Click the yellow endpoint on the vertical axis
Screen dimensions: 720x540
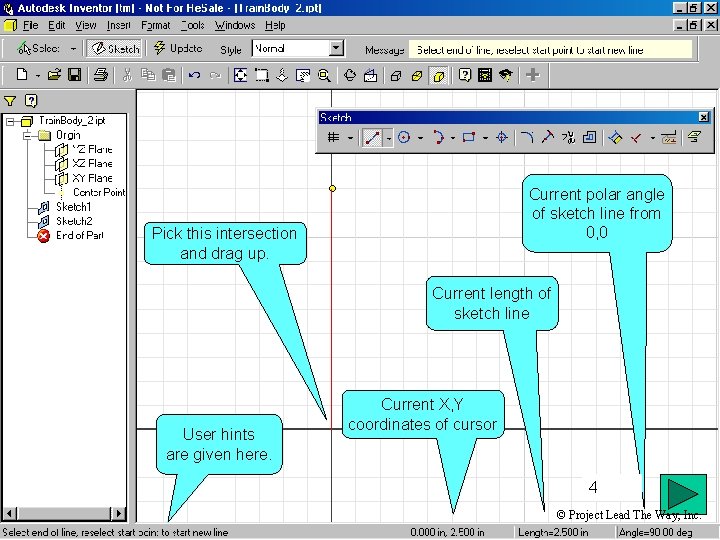332,188
